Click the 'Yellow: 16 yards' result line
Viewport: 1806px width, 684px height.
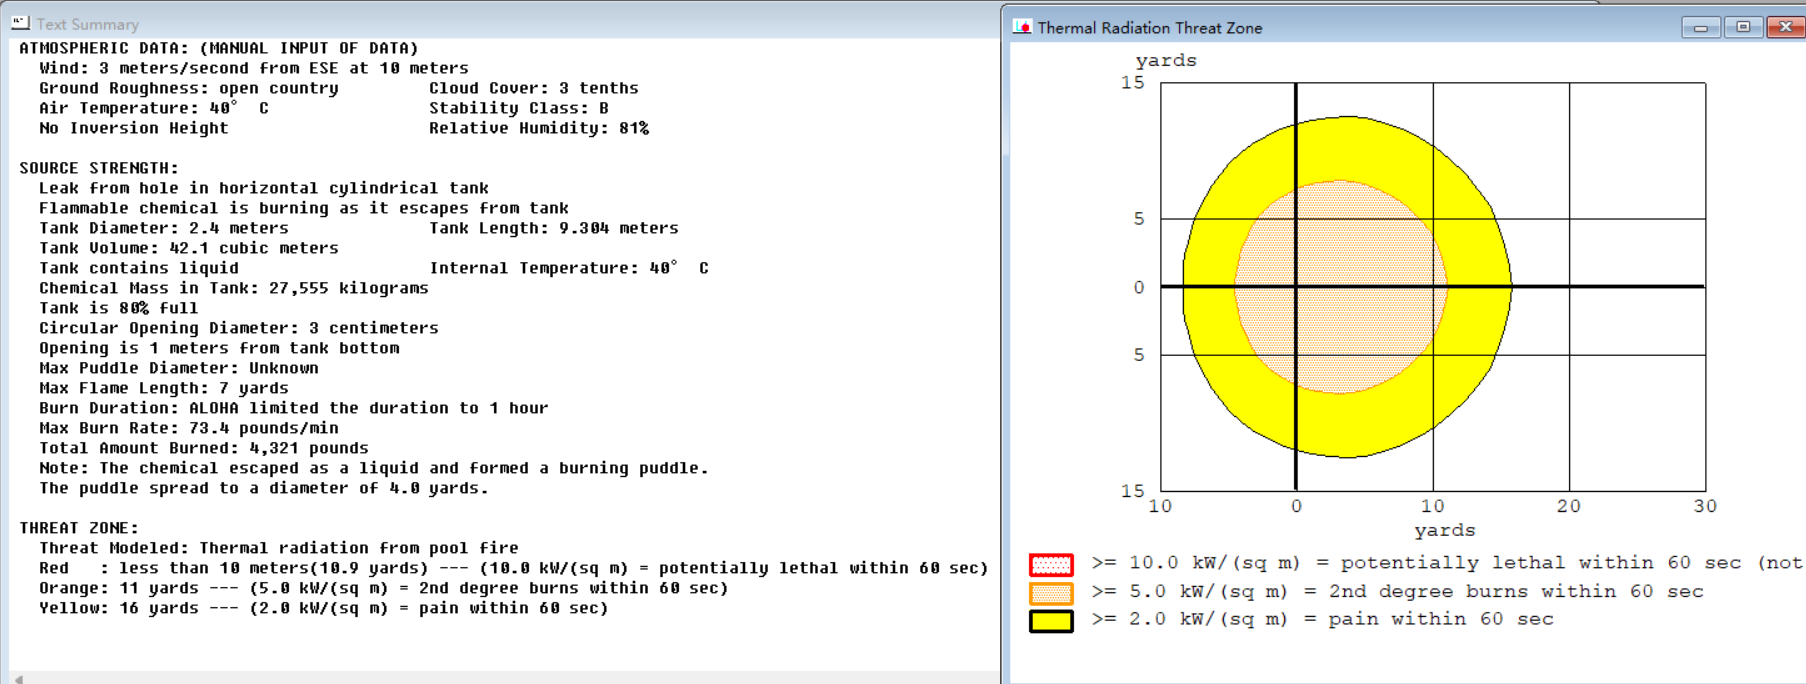pos(324,608)
